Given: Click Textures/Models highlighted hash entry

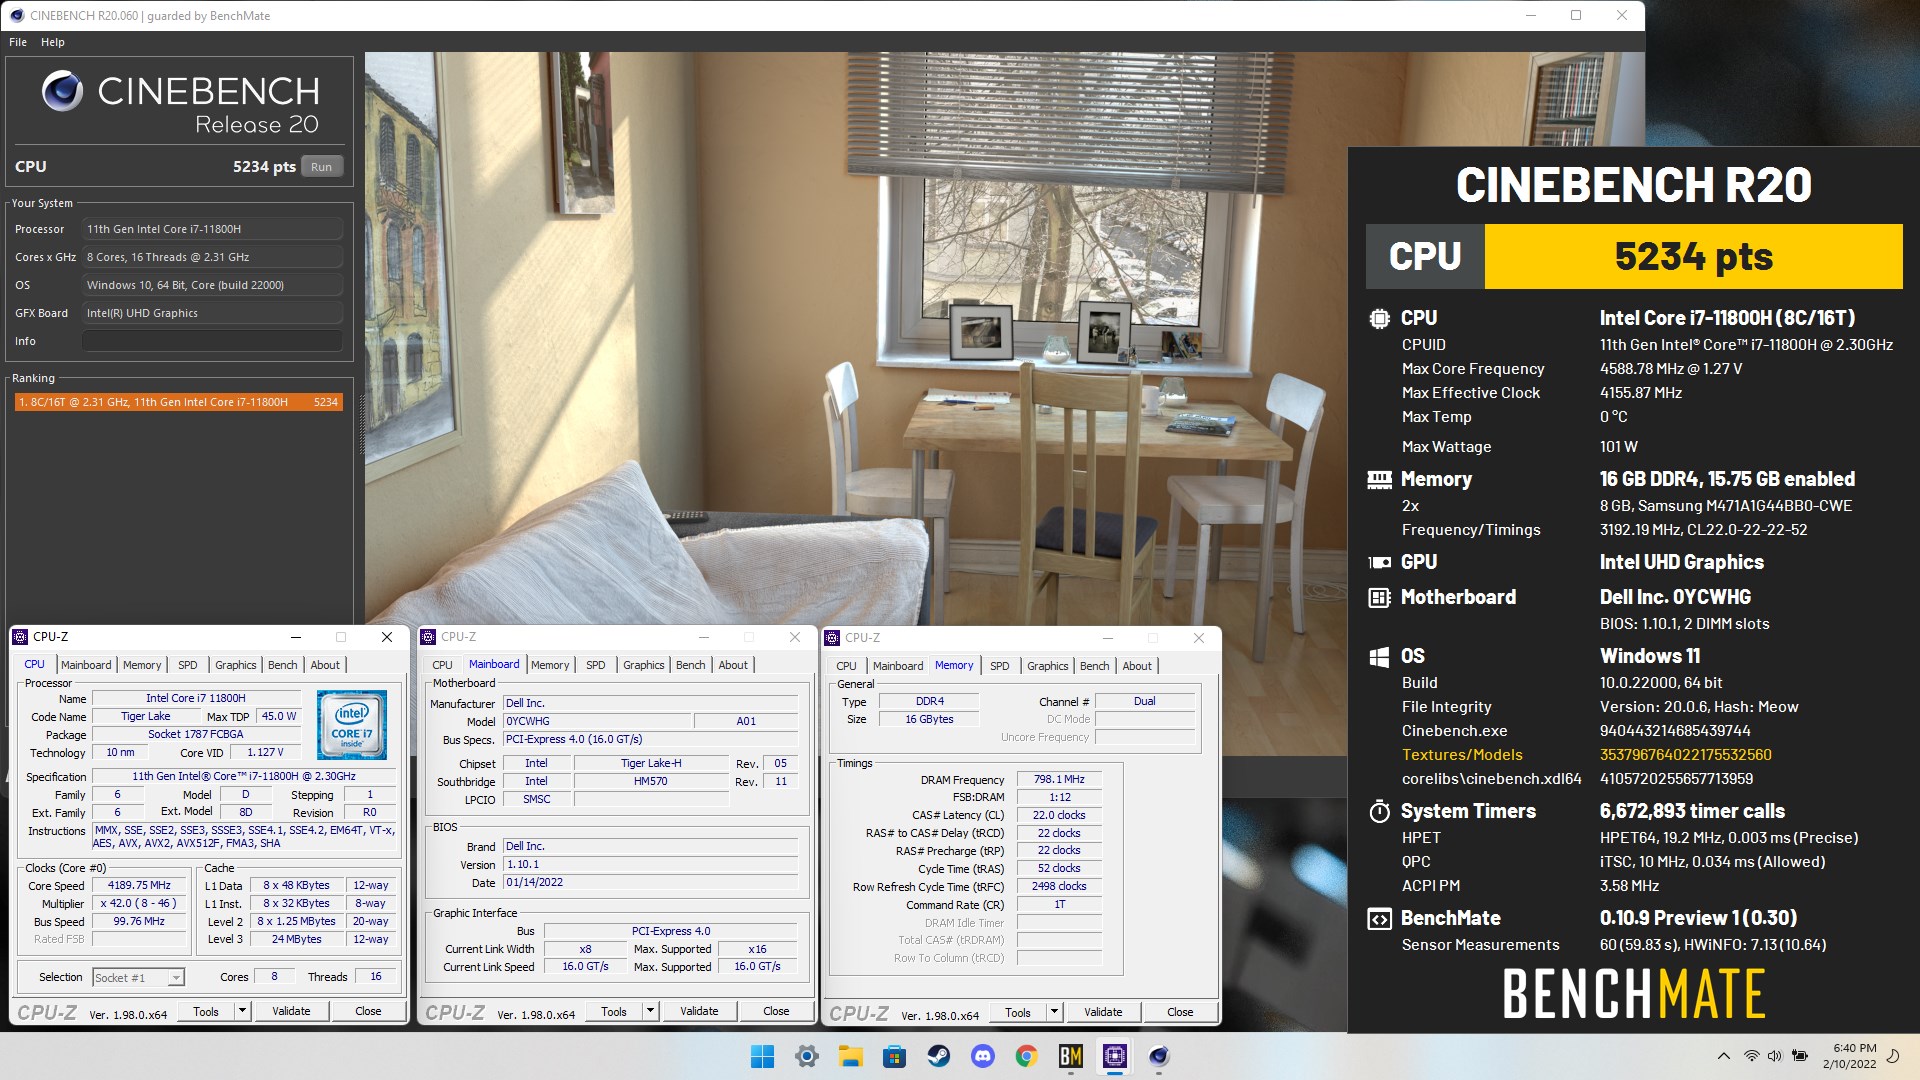Looking at the screenshot, I should point(1686,755).
